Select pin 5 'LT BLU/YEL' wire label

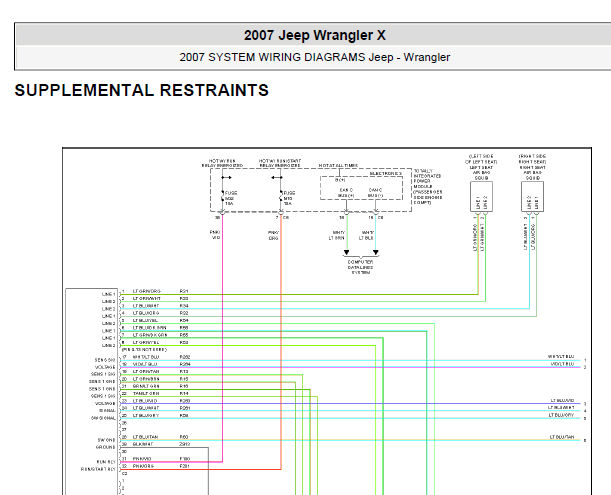pyautogui.click(x=145, y=320)
